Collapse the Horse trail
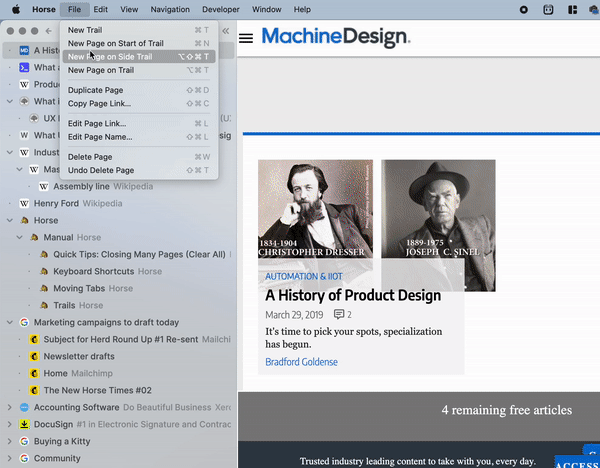 click(10, 220)
